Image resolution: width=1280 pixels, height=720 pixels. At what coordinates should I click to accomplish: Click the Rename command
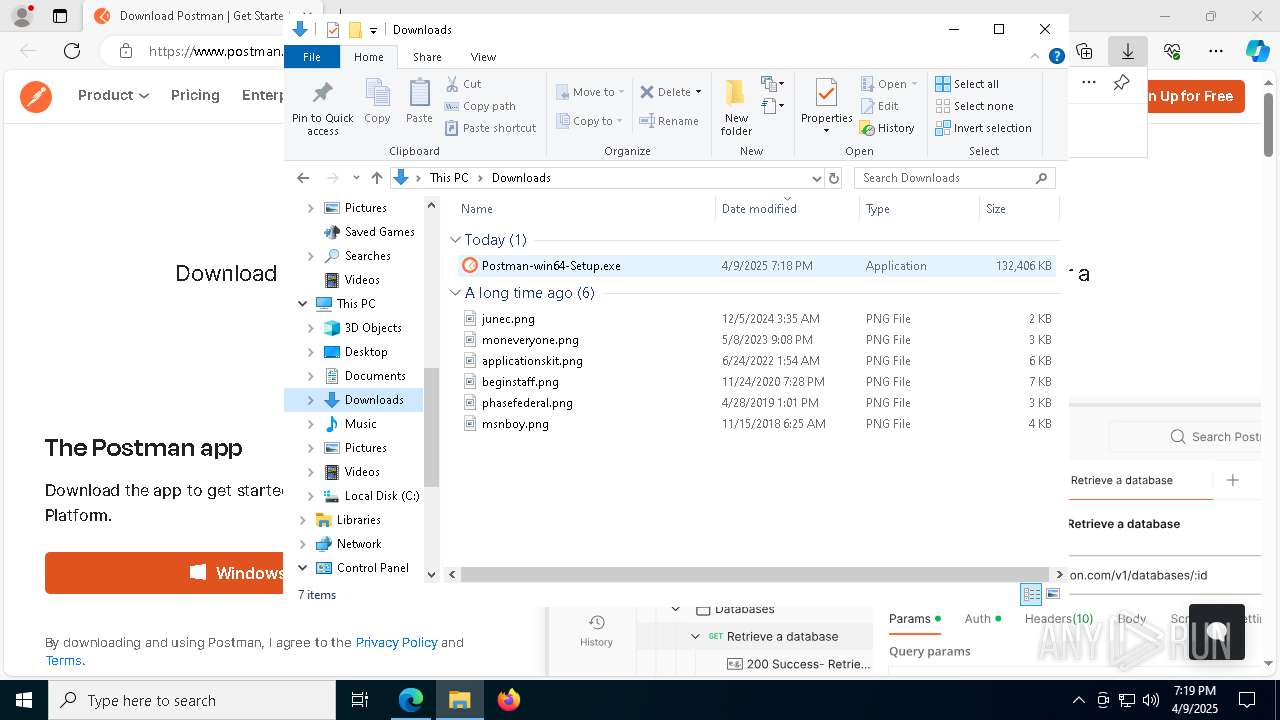pos(669,121)
